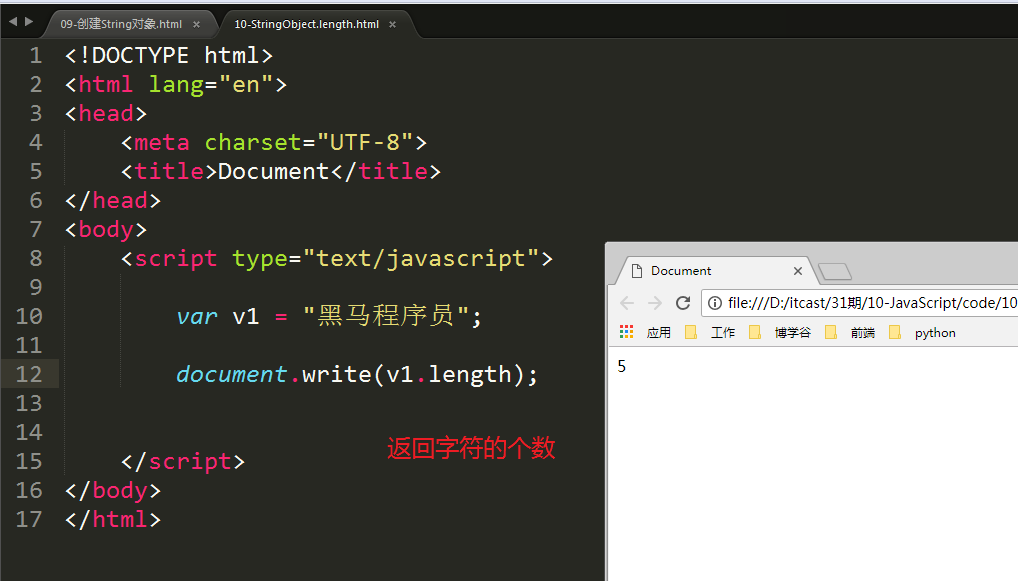Click the closing </html> tag on line 17
This screenshot has height=581, width=1018.
113,519
